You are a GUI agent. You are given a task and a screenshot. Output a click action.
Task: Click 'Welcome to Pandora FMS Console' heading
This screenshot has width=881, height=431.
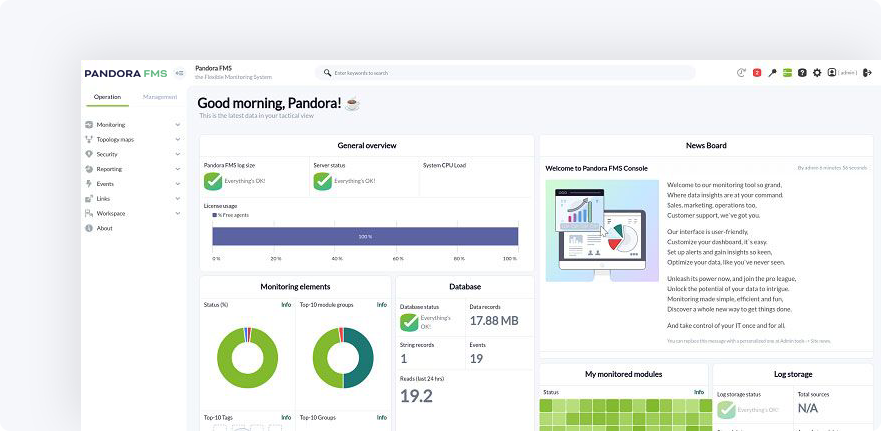(596, 168)
